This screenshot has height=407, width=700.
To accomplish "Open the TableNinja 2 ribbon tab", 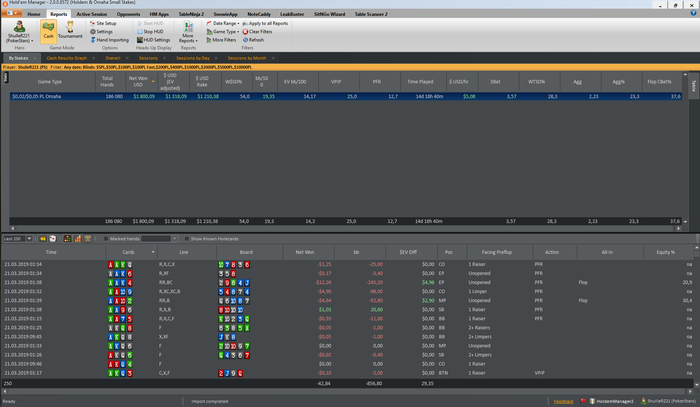I will click(191, 14).
